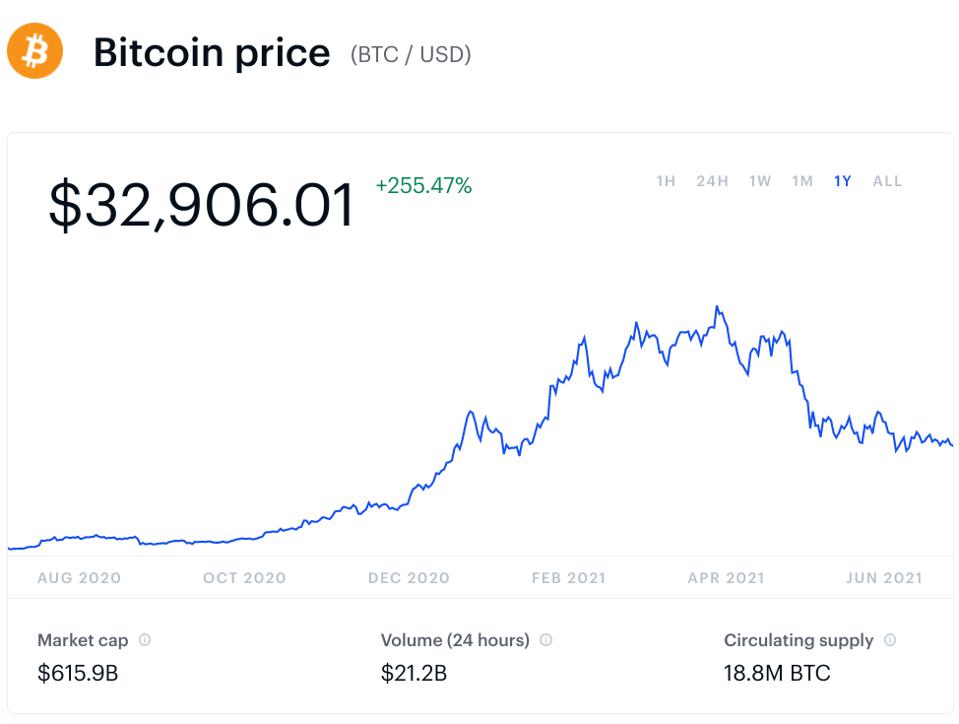Click the $32,906.01 price value
Screen dimensions: 959x724
201,206
